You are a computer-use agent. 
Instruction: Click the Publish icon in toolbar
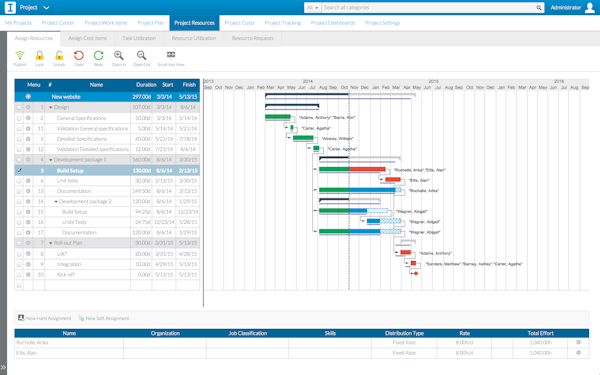coord(20,55)
